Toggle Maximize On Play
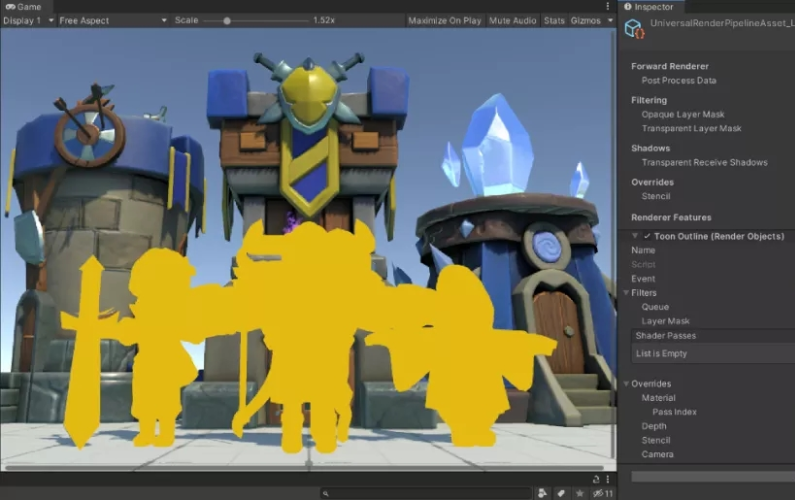Image resolution: width=795 pixels, height=500 pixels. [444, 20]
